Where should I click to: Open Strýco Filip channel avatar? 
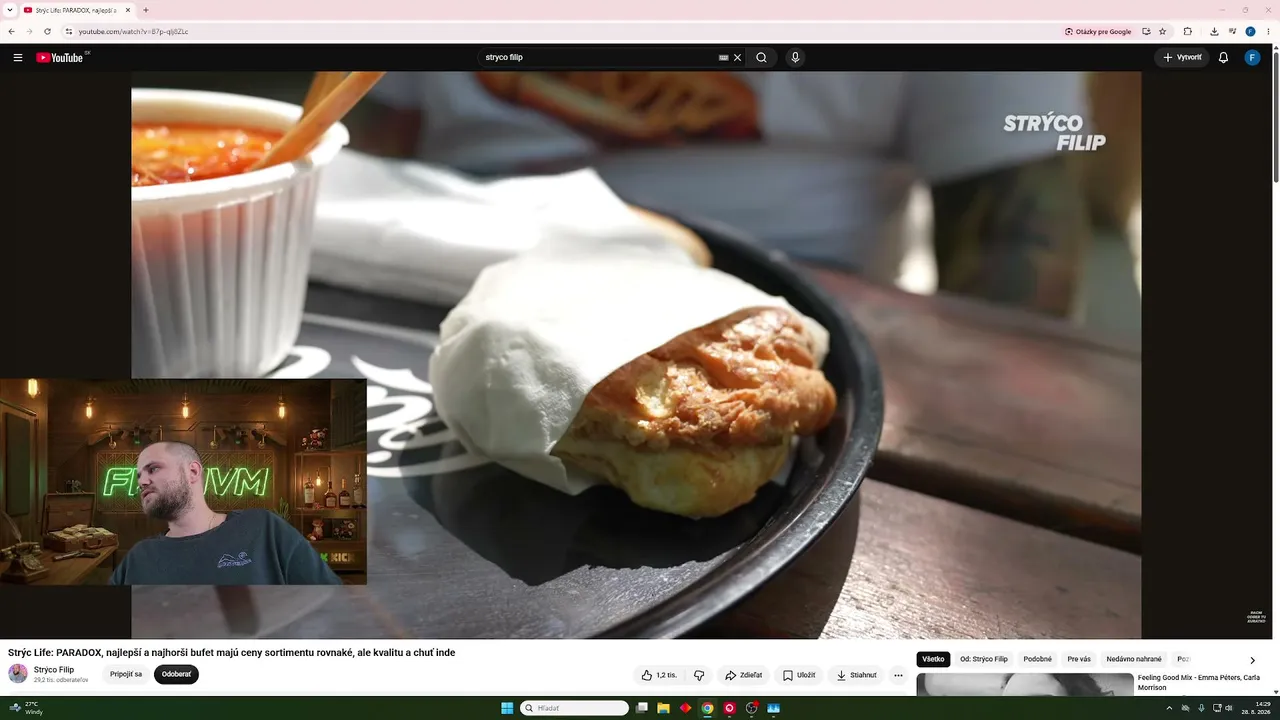click(18, 674)
